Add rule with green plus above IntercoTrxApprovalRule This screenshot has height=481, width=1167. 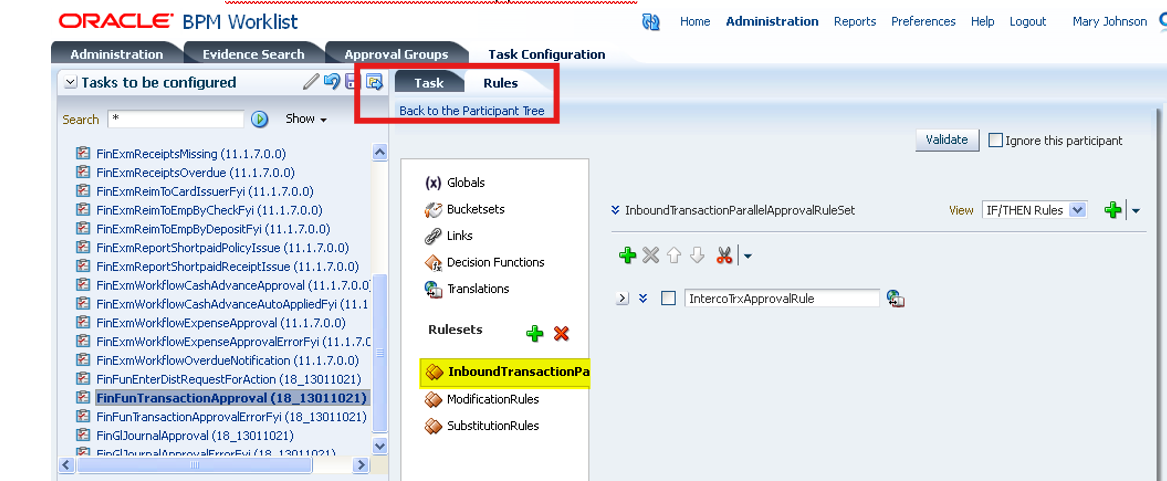[x=627, y=255]
